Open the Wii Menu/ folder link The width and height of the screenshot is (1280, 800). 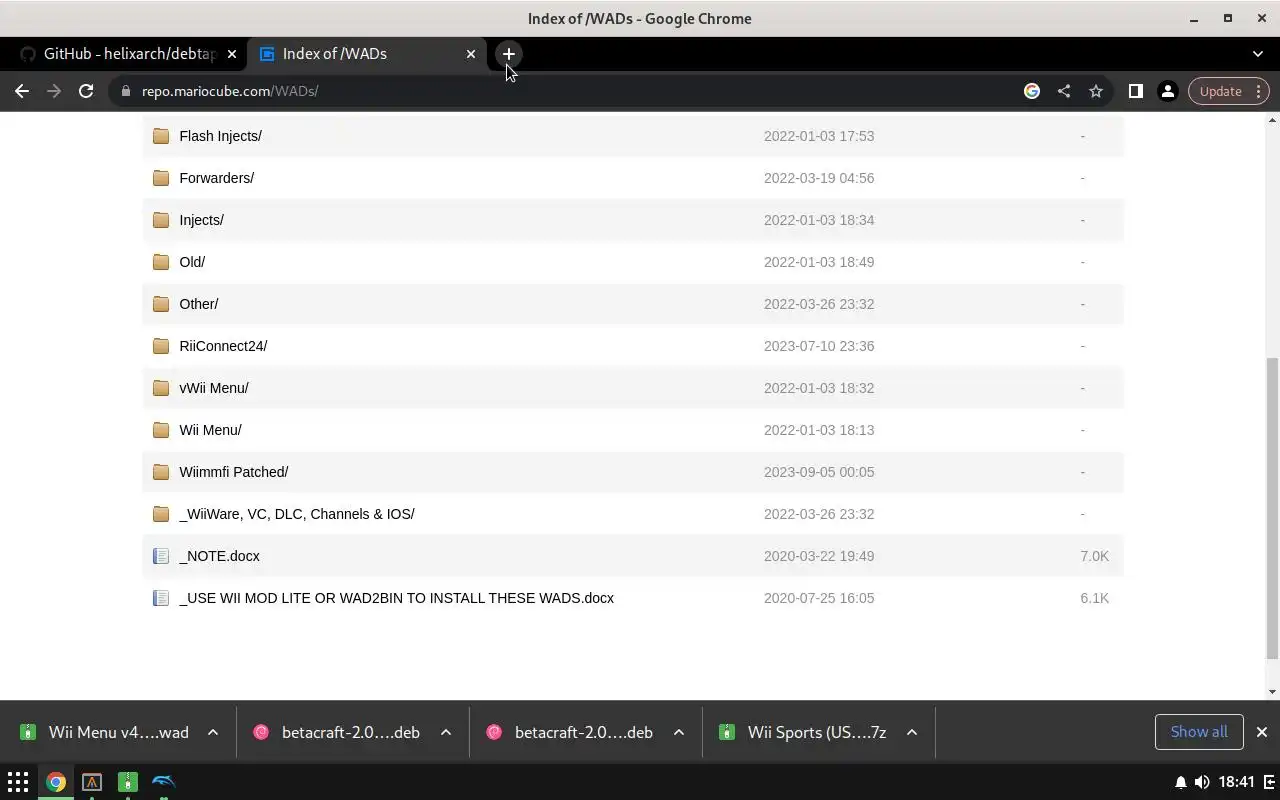(210, 430)
